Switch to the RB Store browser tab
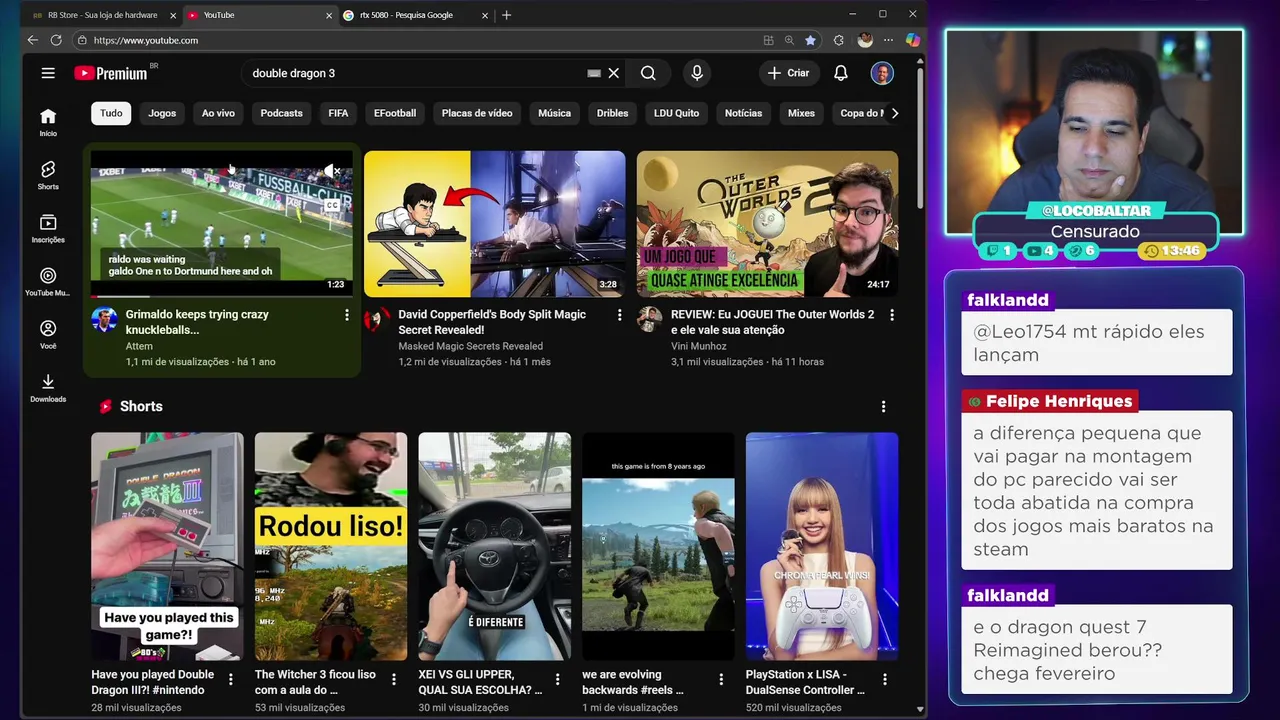 coord(103,15)
